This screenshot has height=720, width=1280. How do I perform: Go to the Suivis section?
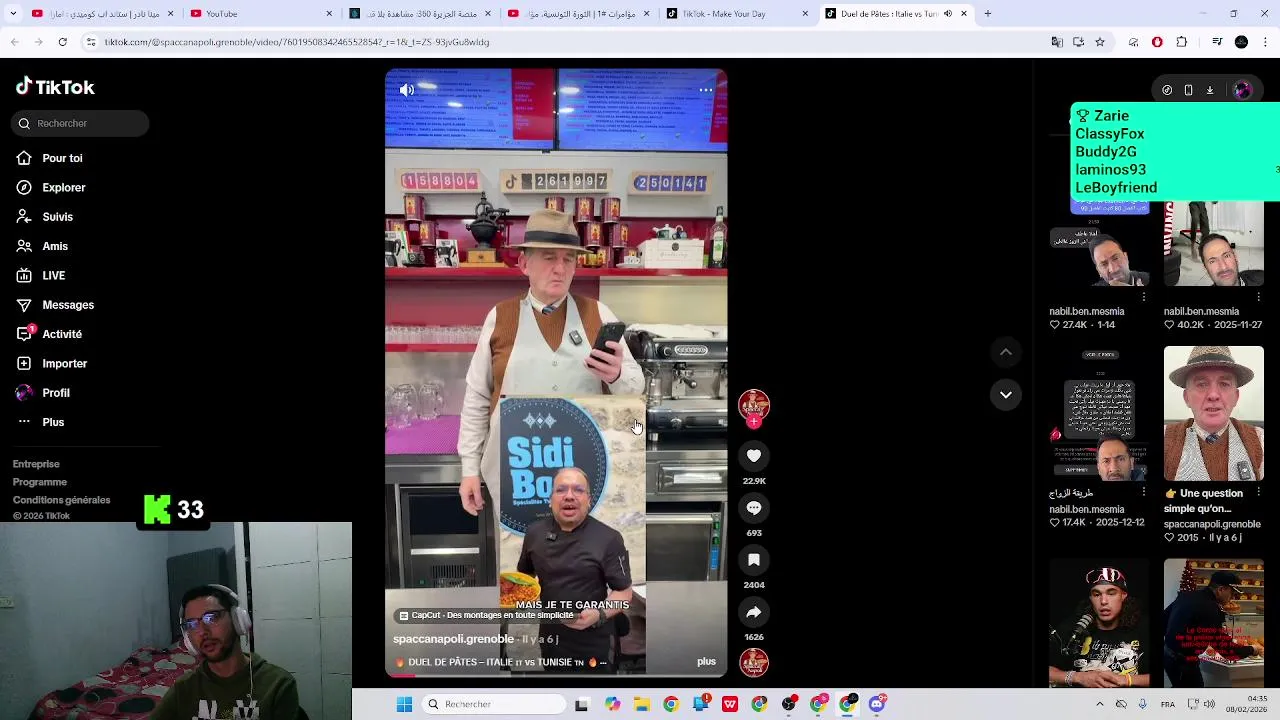pos(45,217)
